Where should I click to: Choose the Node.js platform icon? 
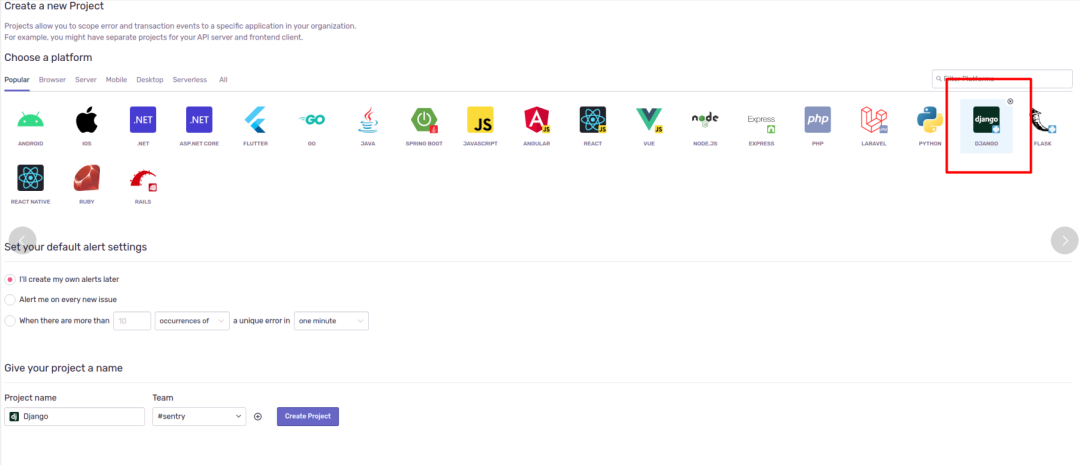705,120
